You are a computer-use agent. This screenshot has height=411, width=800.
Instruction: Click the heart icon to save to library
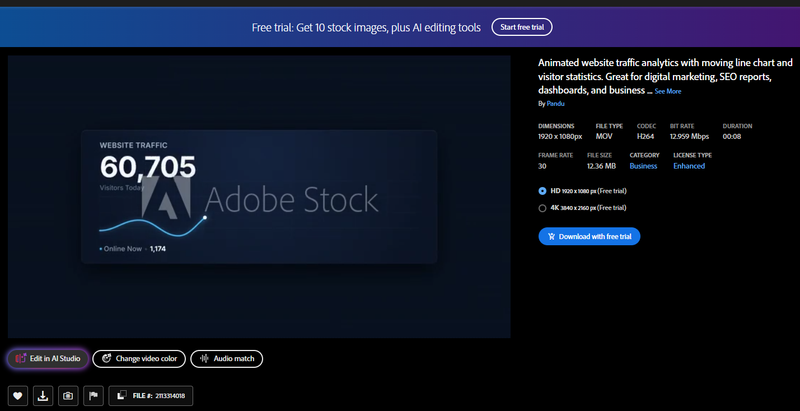click(17, 396)
